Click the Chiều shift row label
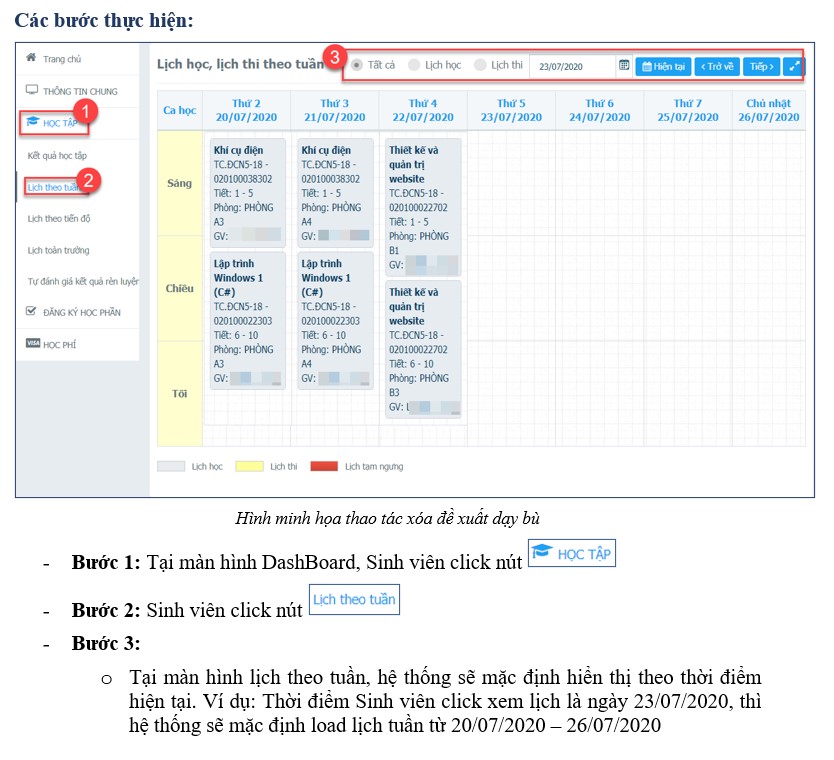The height and width of the screenshot is (760, 834). (x=180, y=288)
